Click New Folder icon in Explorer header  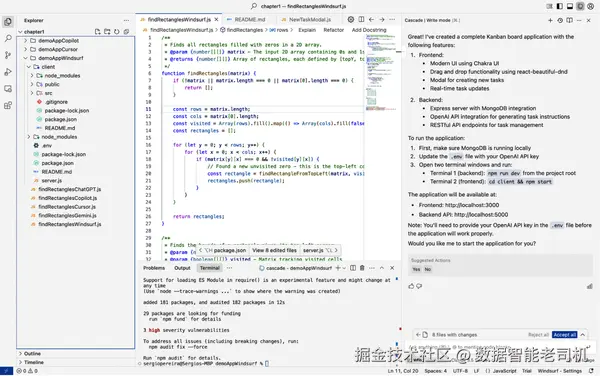tap(107, 32)
